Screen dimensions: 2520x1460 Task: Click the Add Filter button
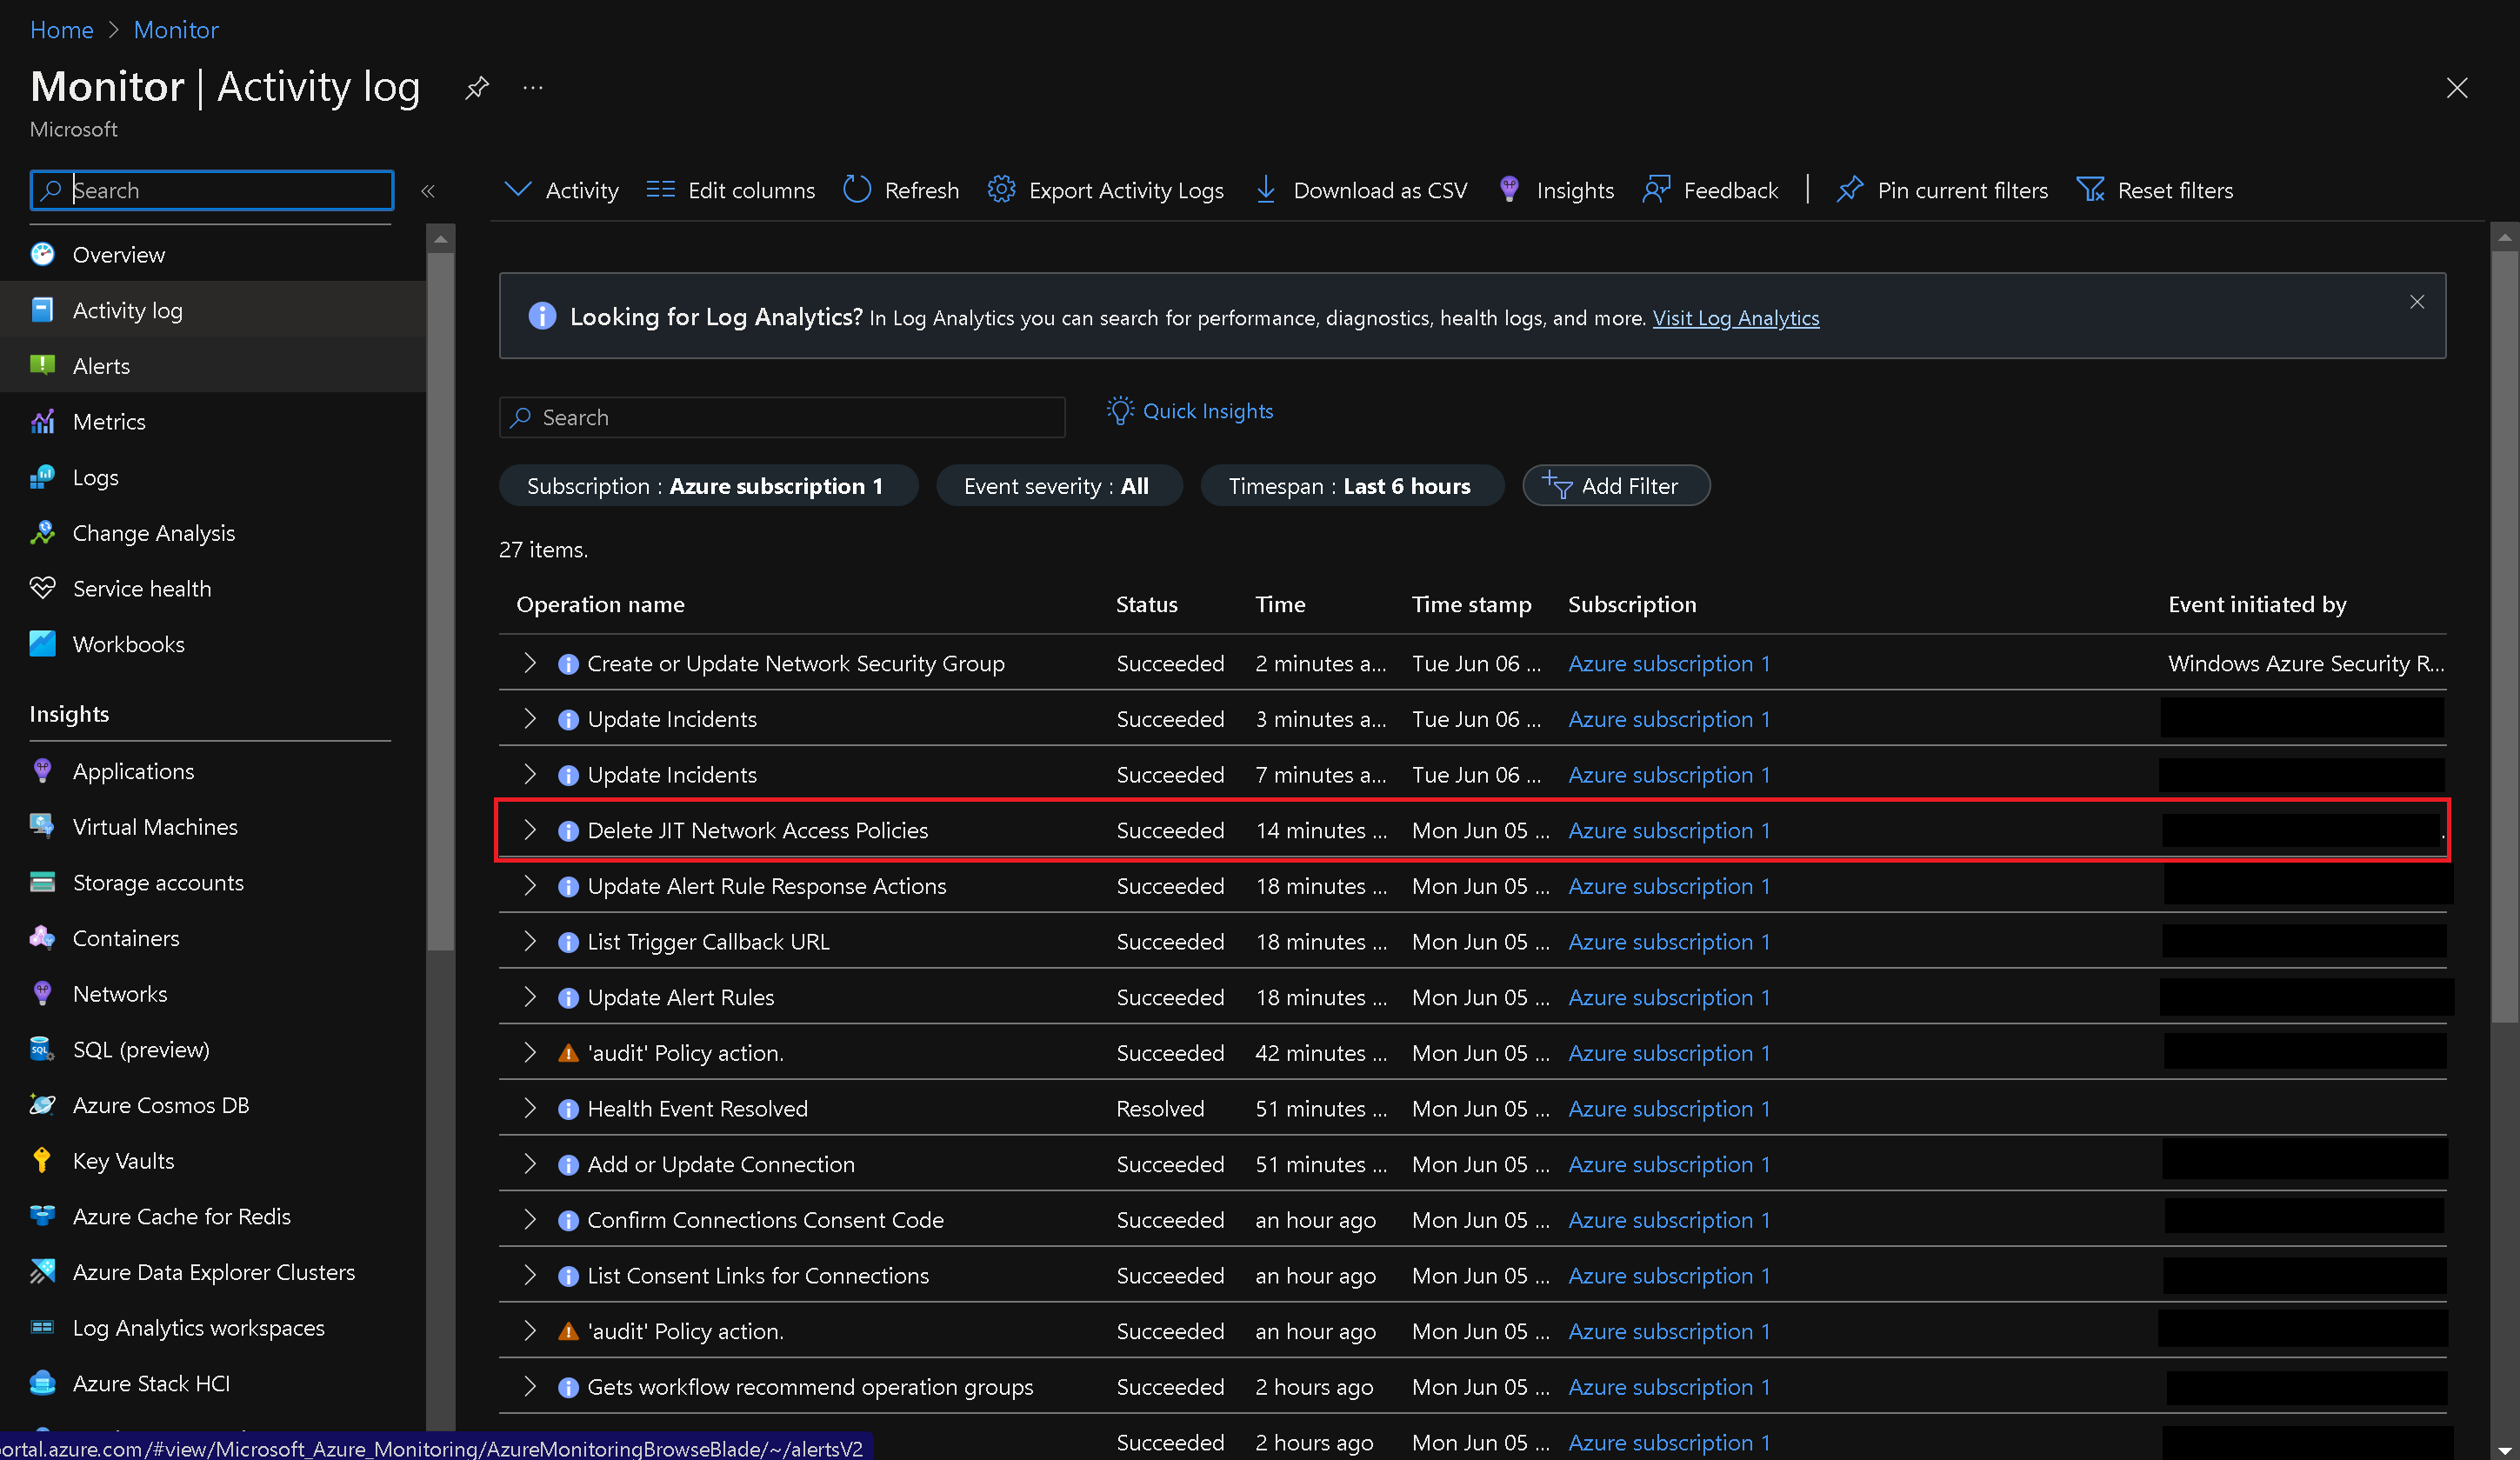1613,485
